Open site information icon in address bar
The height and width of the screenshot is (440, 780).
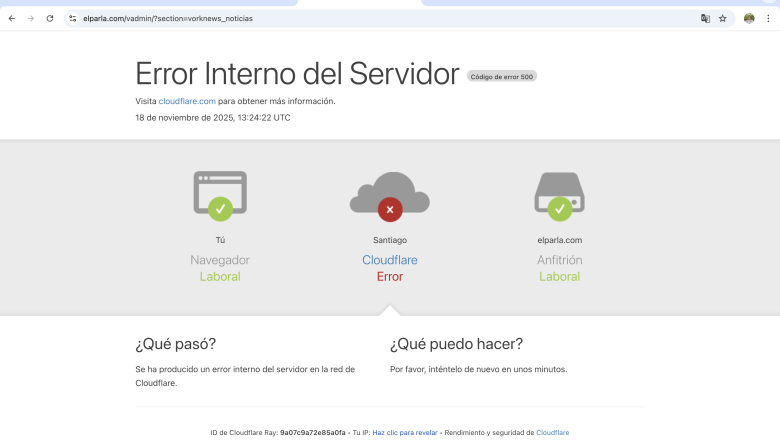(x=73, y=18)
